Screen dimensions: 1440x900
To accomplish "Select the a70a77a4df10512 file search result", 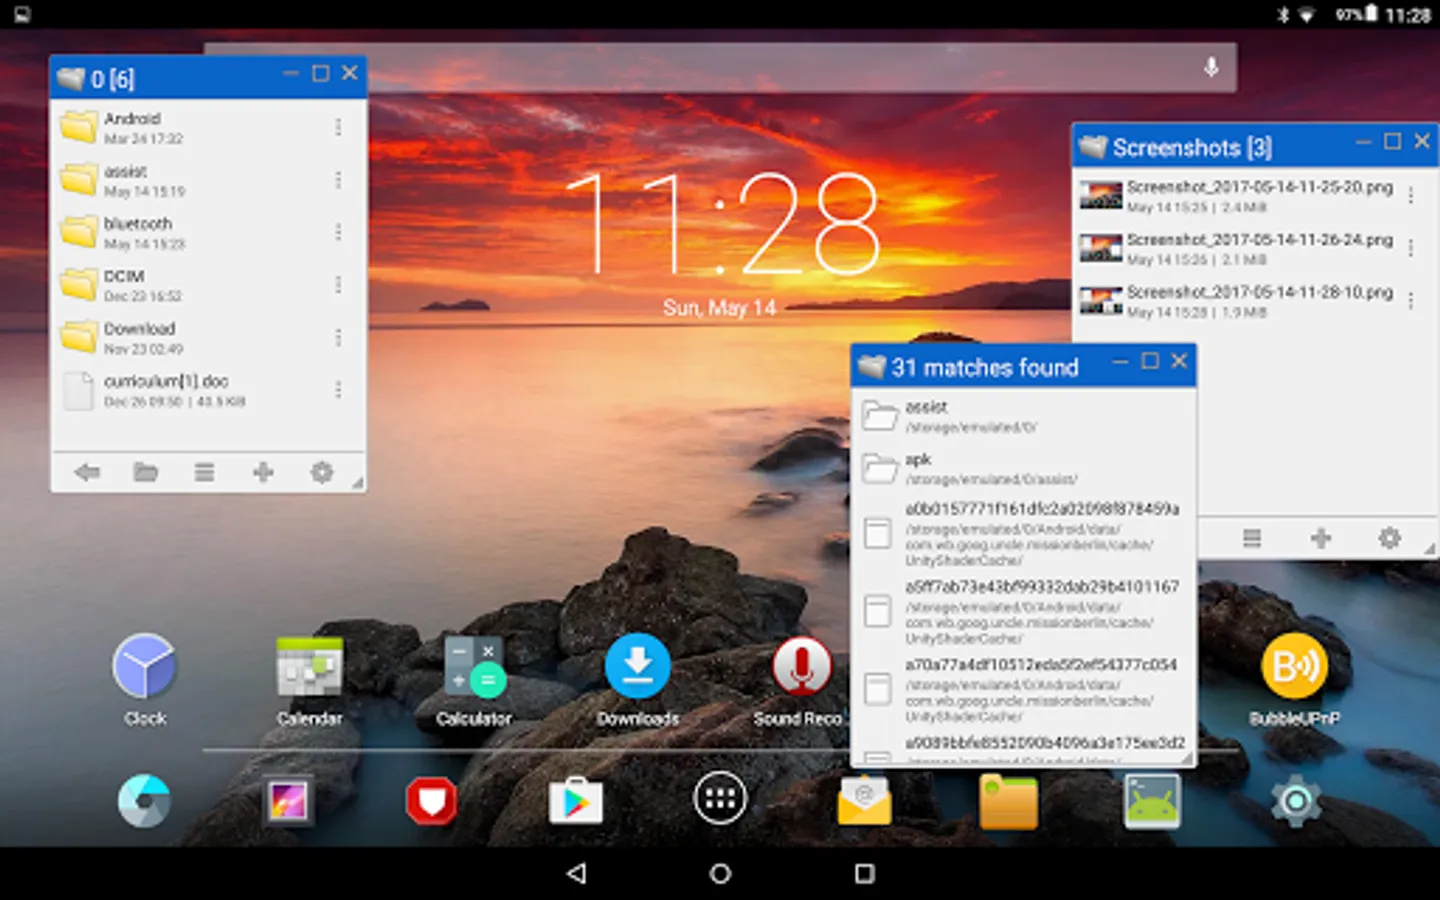I will click(1024, 690).
